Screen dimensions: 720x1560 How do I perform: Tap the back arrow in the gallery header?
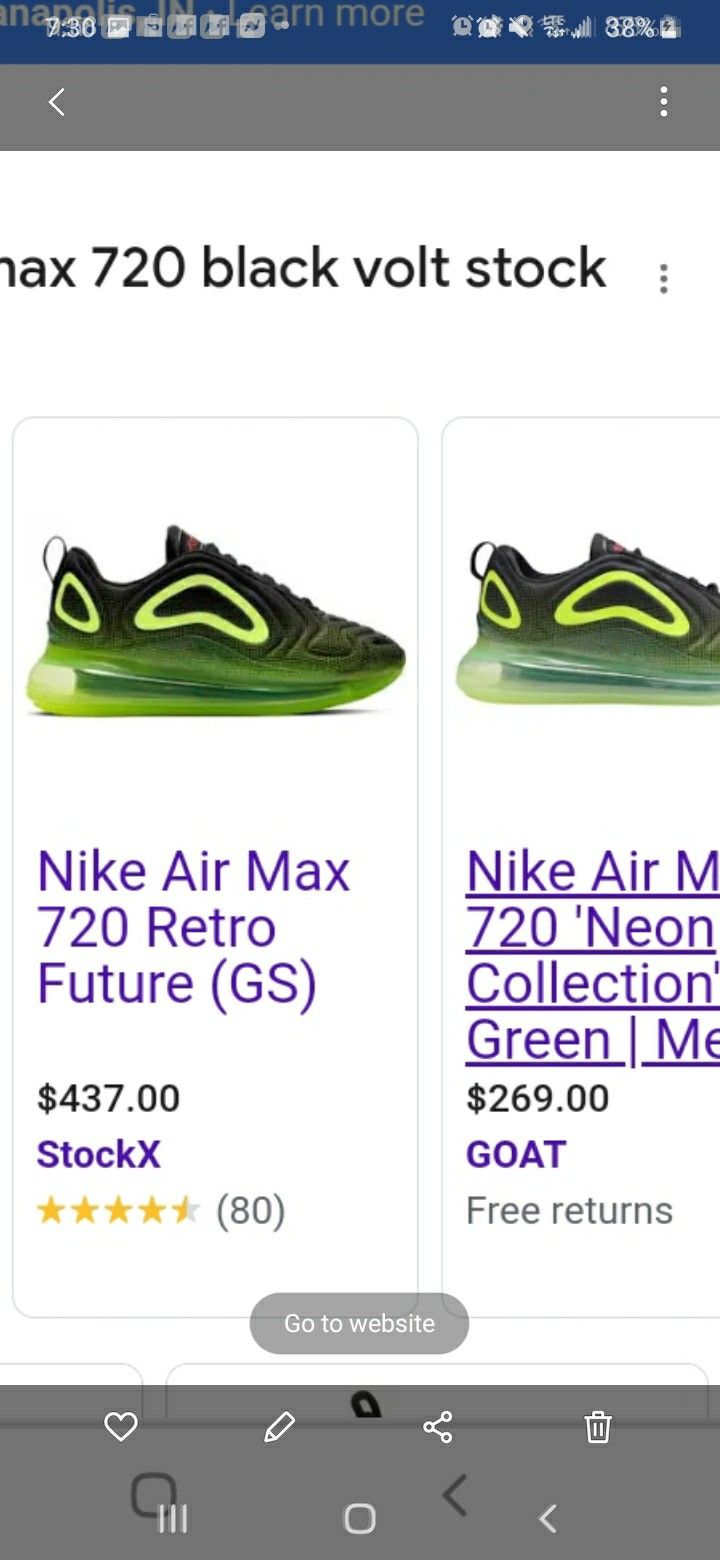pos(57,102)
